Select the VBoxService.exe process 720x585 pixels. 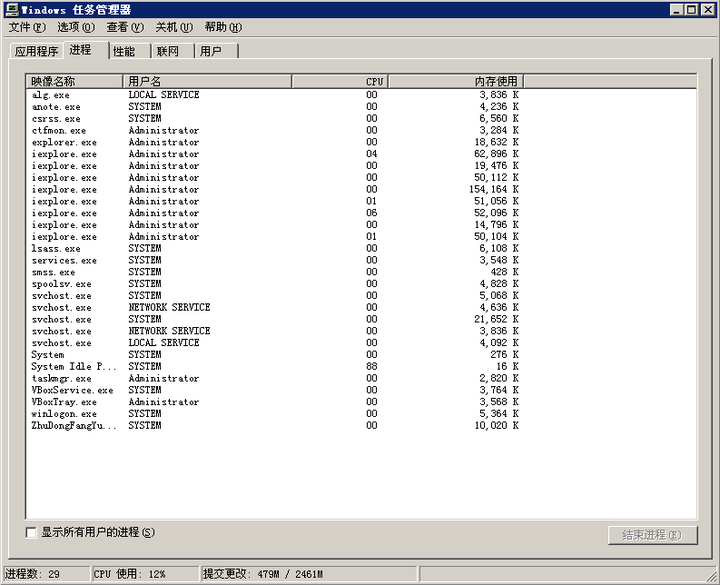275,391
